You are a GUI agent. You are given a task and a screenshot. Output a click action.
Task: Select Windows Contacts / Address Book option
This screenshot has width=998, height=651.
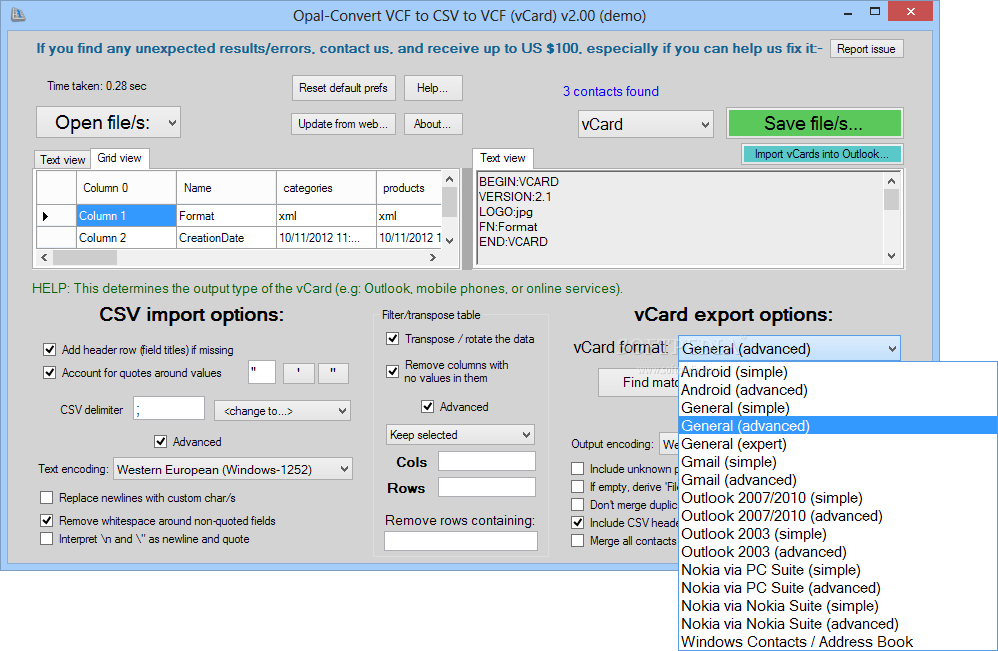(x=838, y=641)
